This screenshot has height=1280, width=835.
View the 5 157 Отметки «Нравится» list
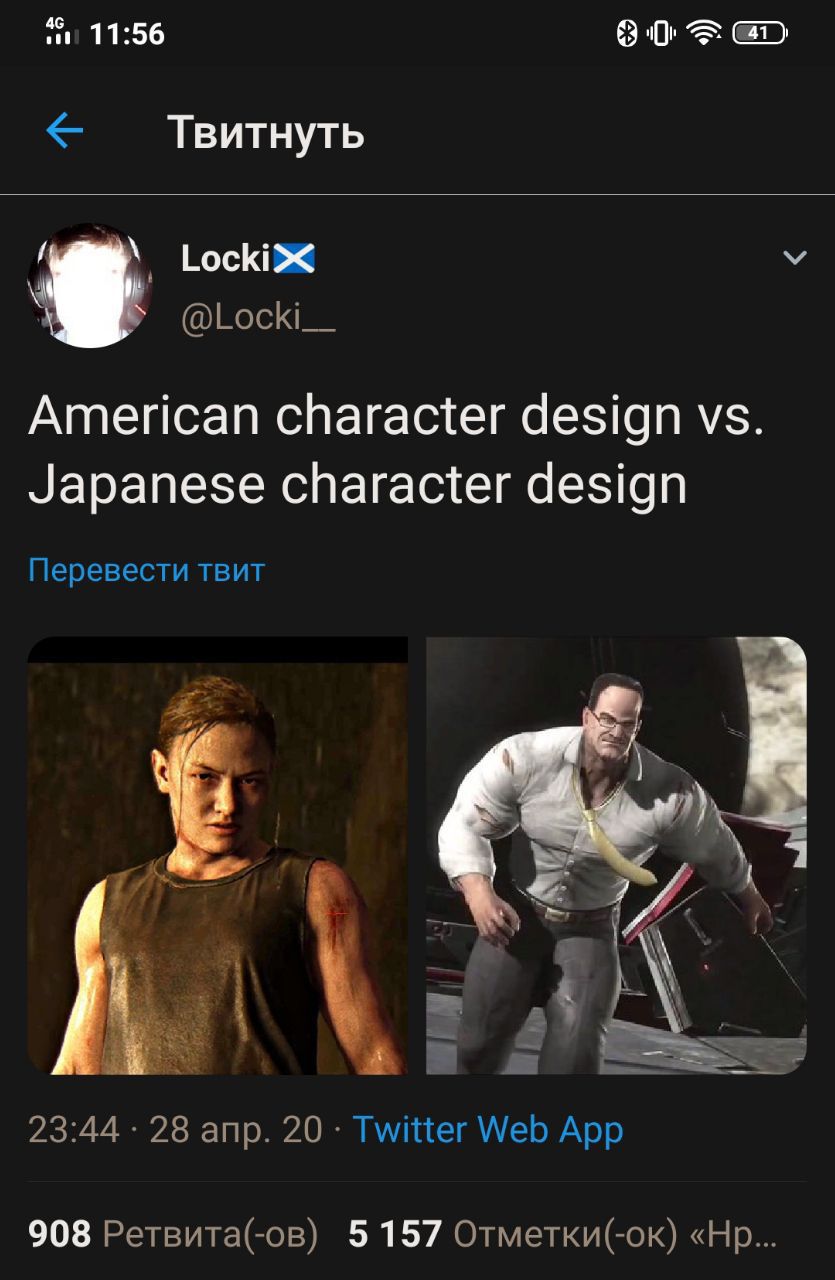pyautogui.click(x=562, y=1235)
